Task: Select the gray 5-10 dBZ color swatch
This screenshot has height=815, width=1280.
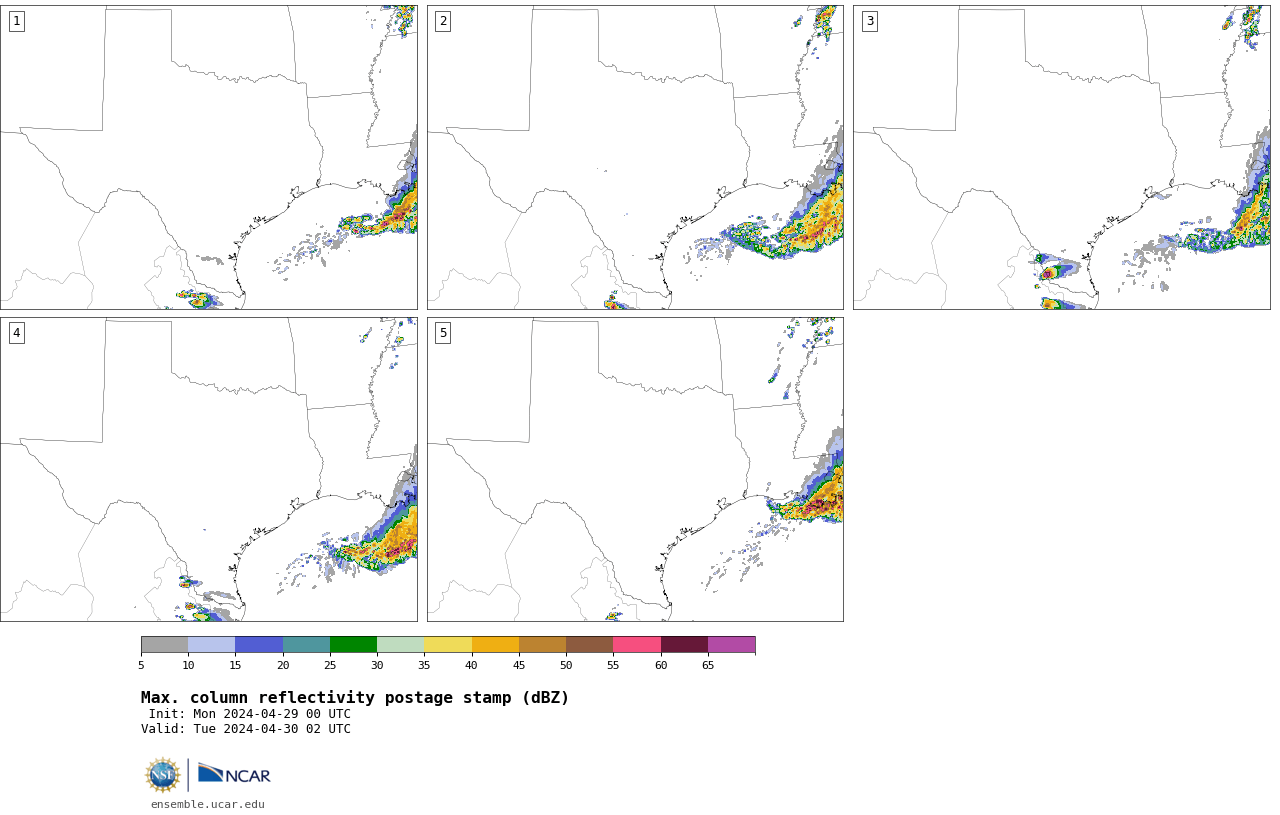Action: (164, 644)
